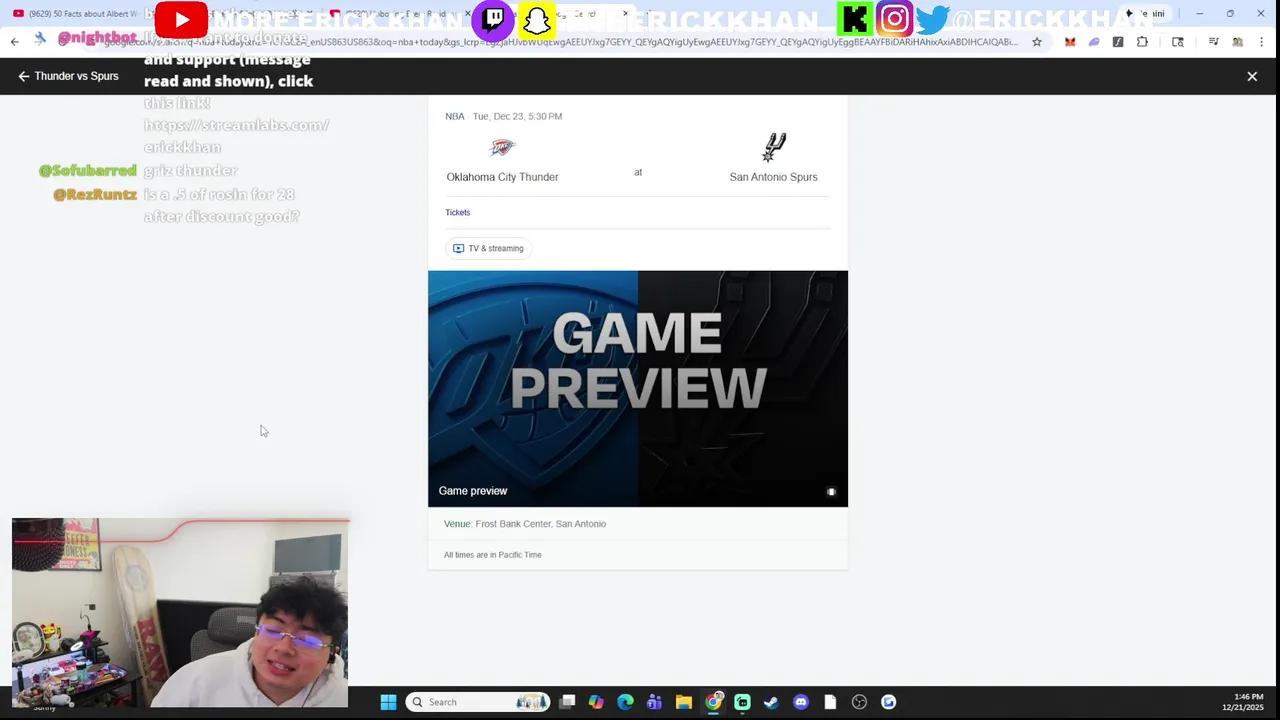Open the MetaMask fox extension
Screen dimensions: 1280x720
(1070, 42)
